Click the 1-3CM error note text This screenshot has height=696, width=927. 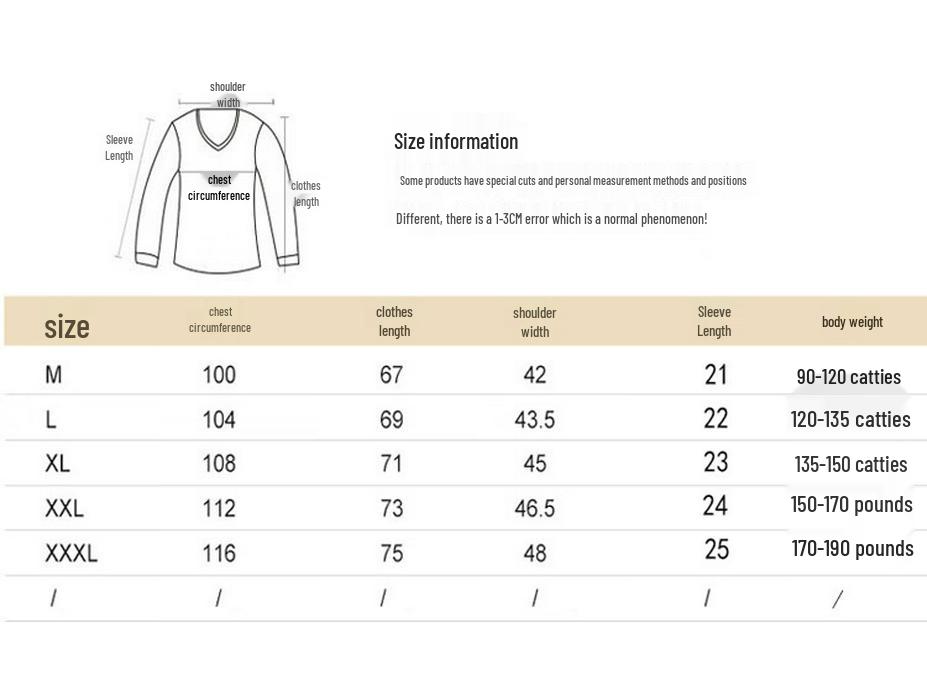pos(552,219)
